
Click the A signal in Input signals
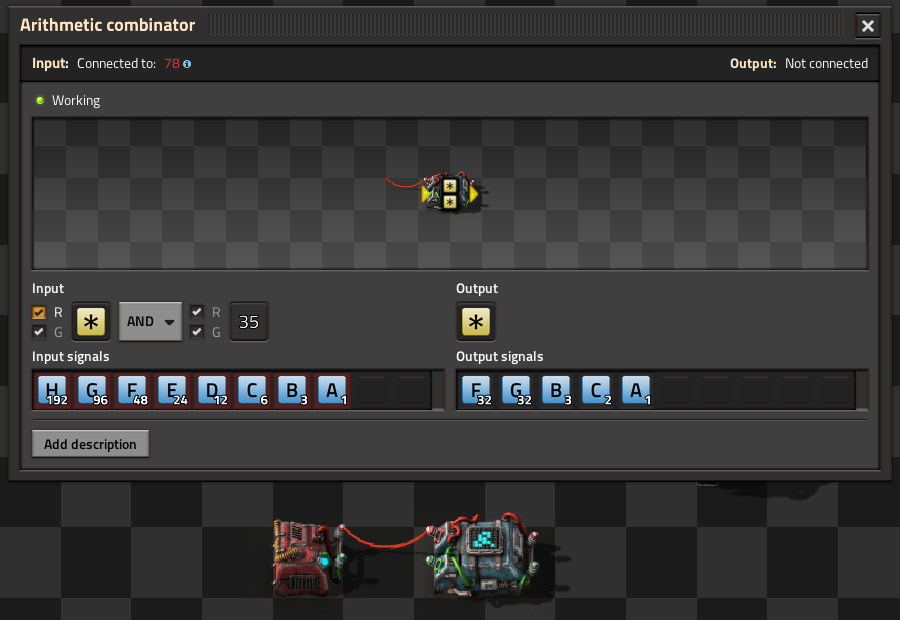[x=333, y=390]
